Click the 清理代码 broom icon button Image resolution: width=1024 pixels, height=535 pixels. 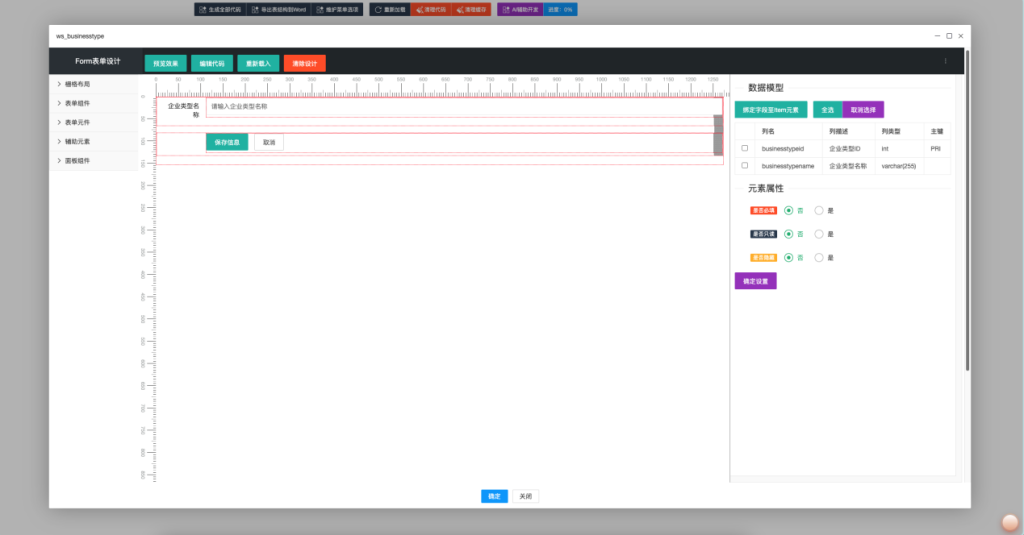point(430,9)
